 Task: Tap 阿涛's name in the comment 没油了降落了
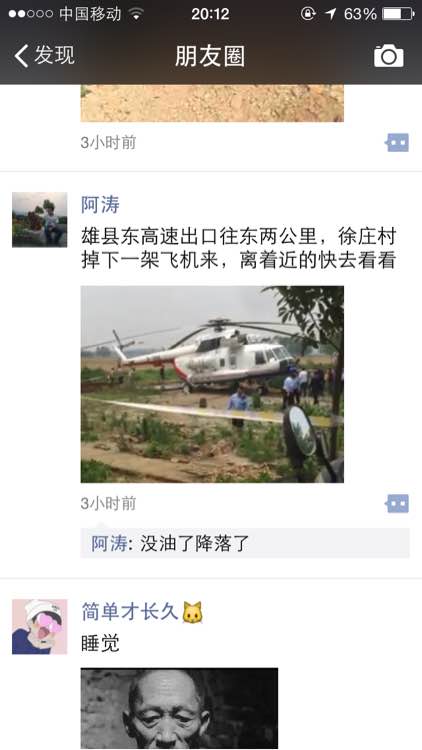pyautogui.click(x=110, y=543)
